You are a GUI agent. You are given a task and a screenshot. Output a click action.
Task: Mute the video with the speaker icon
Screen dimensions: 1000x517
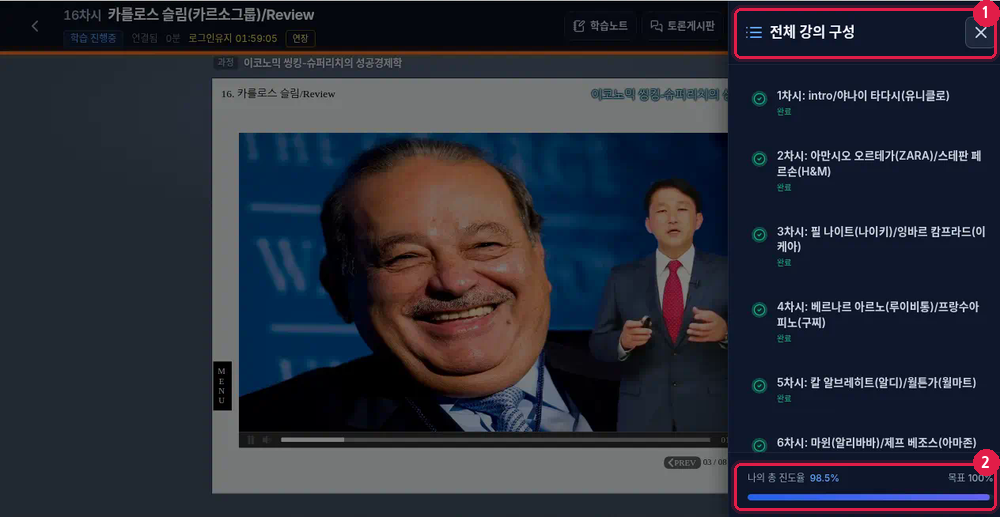click(267, 440)
